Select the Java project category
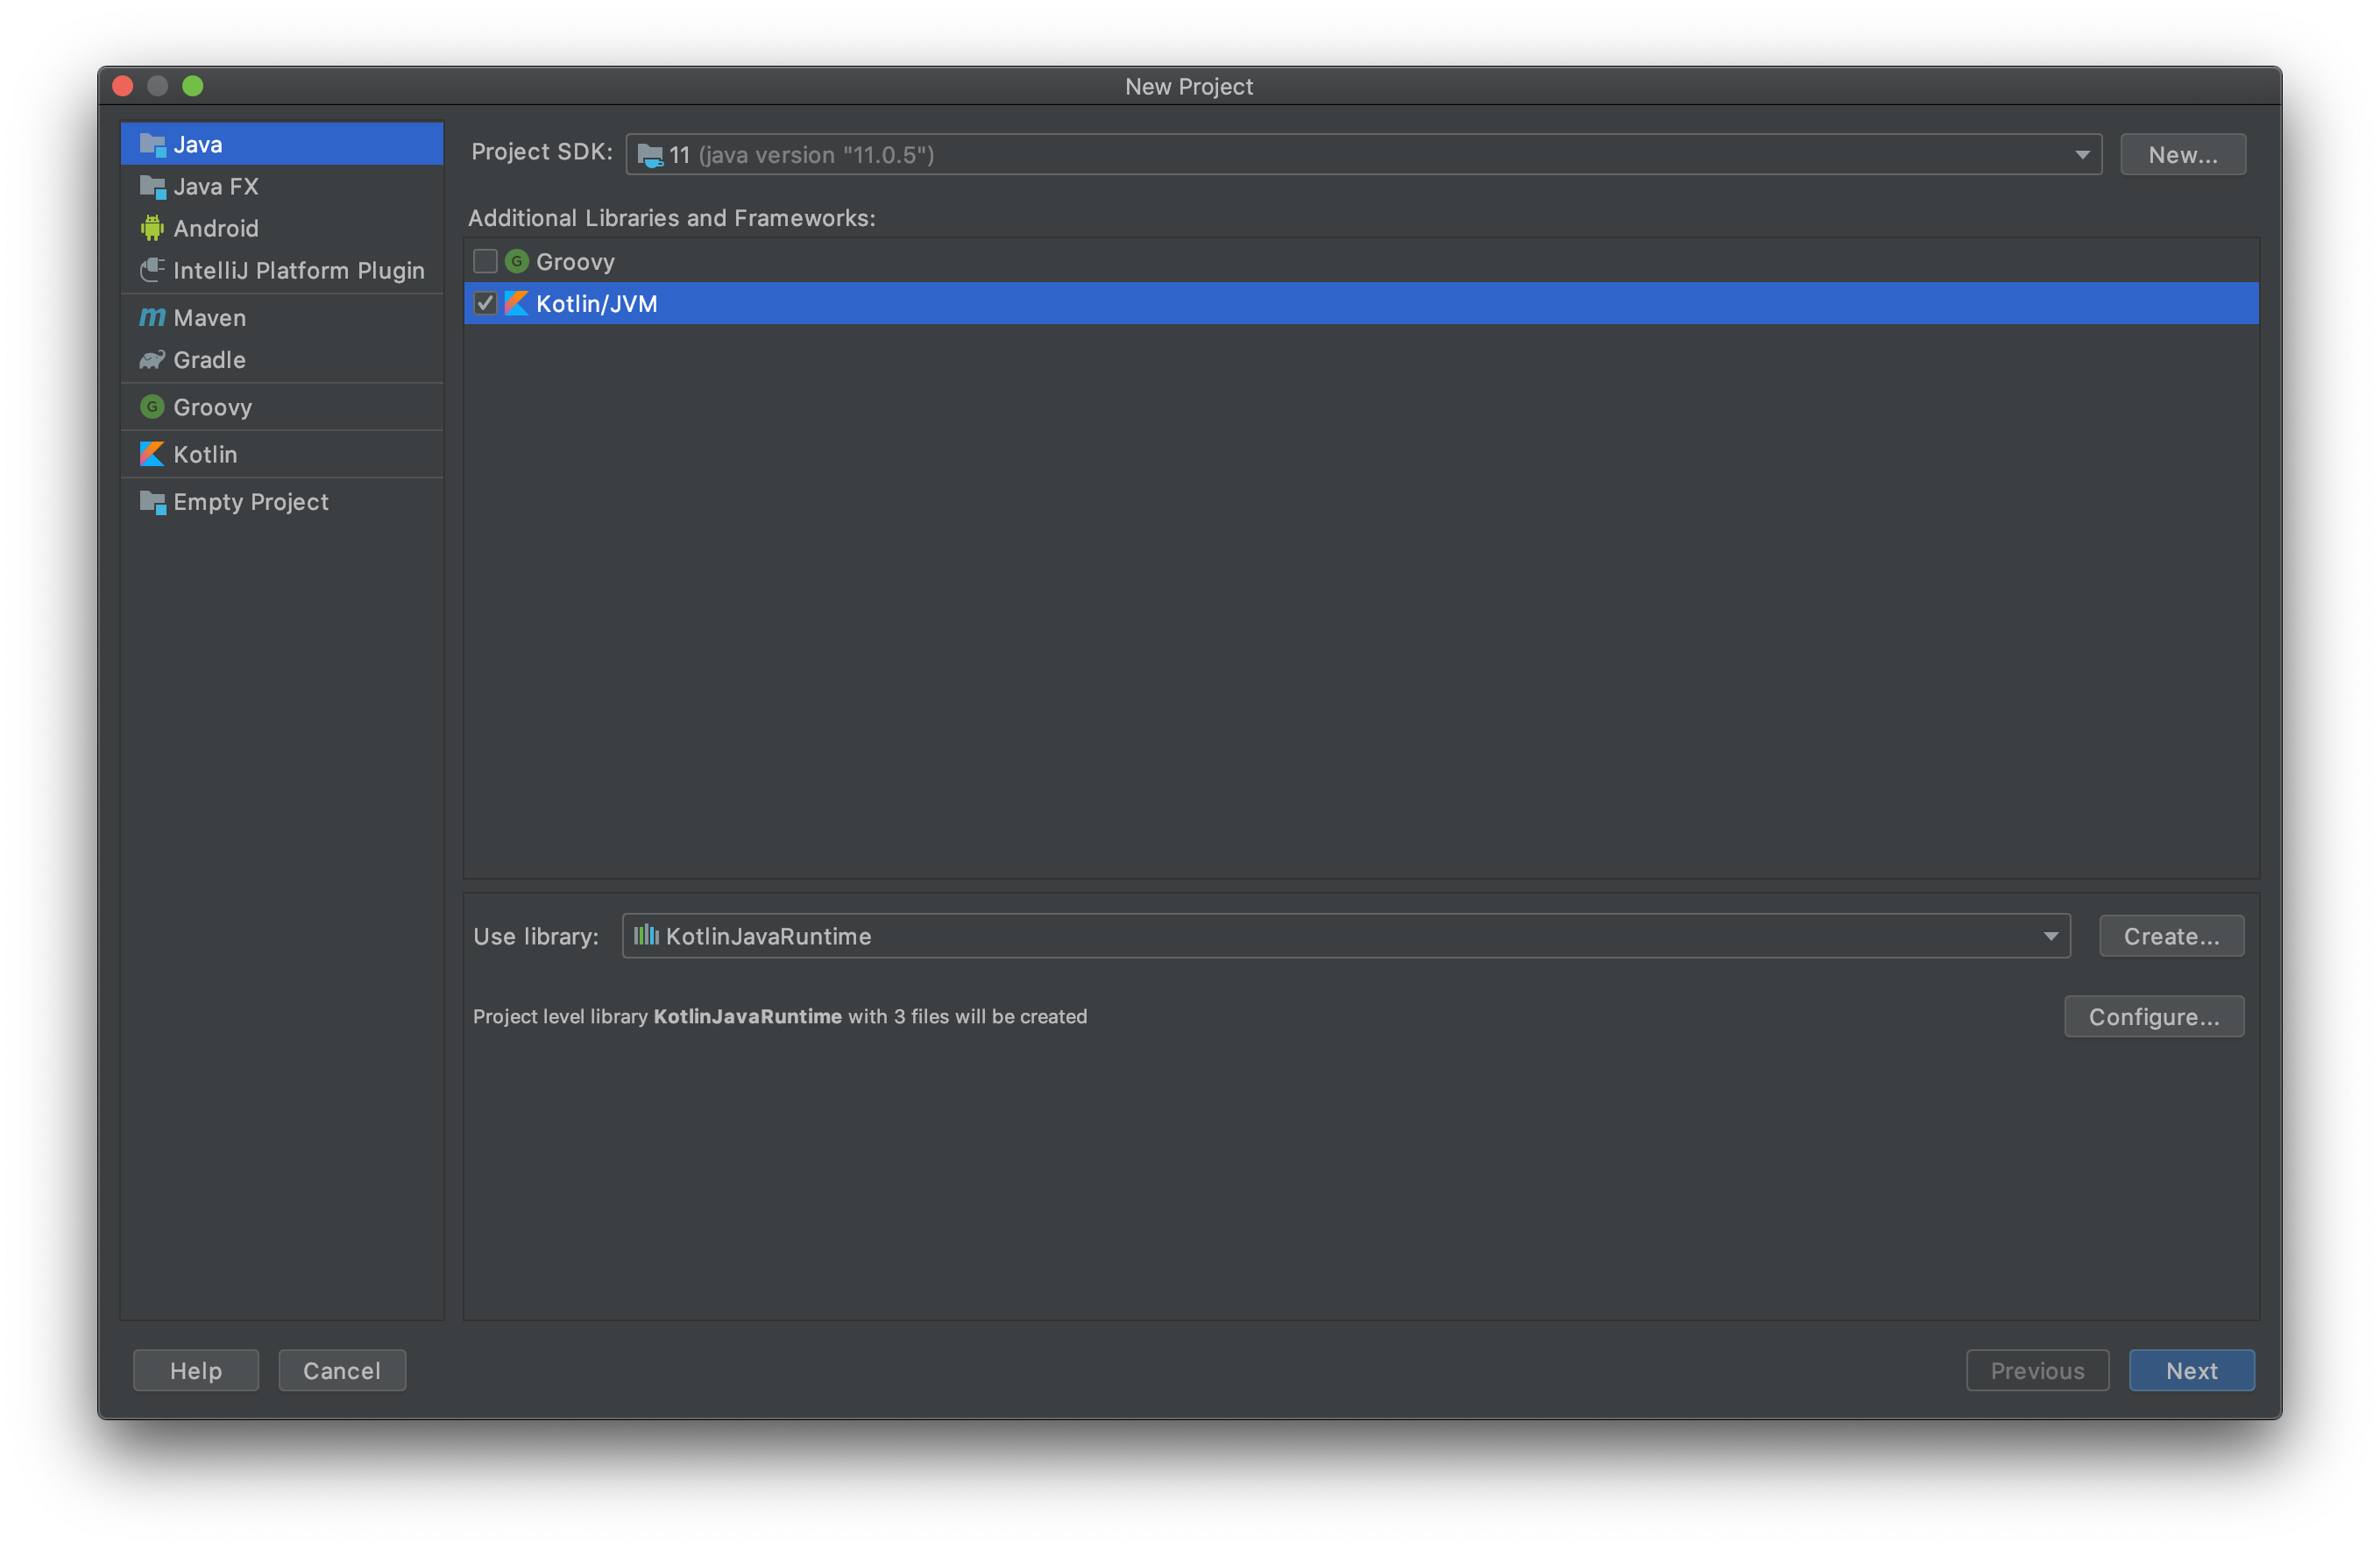The height and width of the screenshot is (1549, 2380). click(x=282, y=145)
